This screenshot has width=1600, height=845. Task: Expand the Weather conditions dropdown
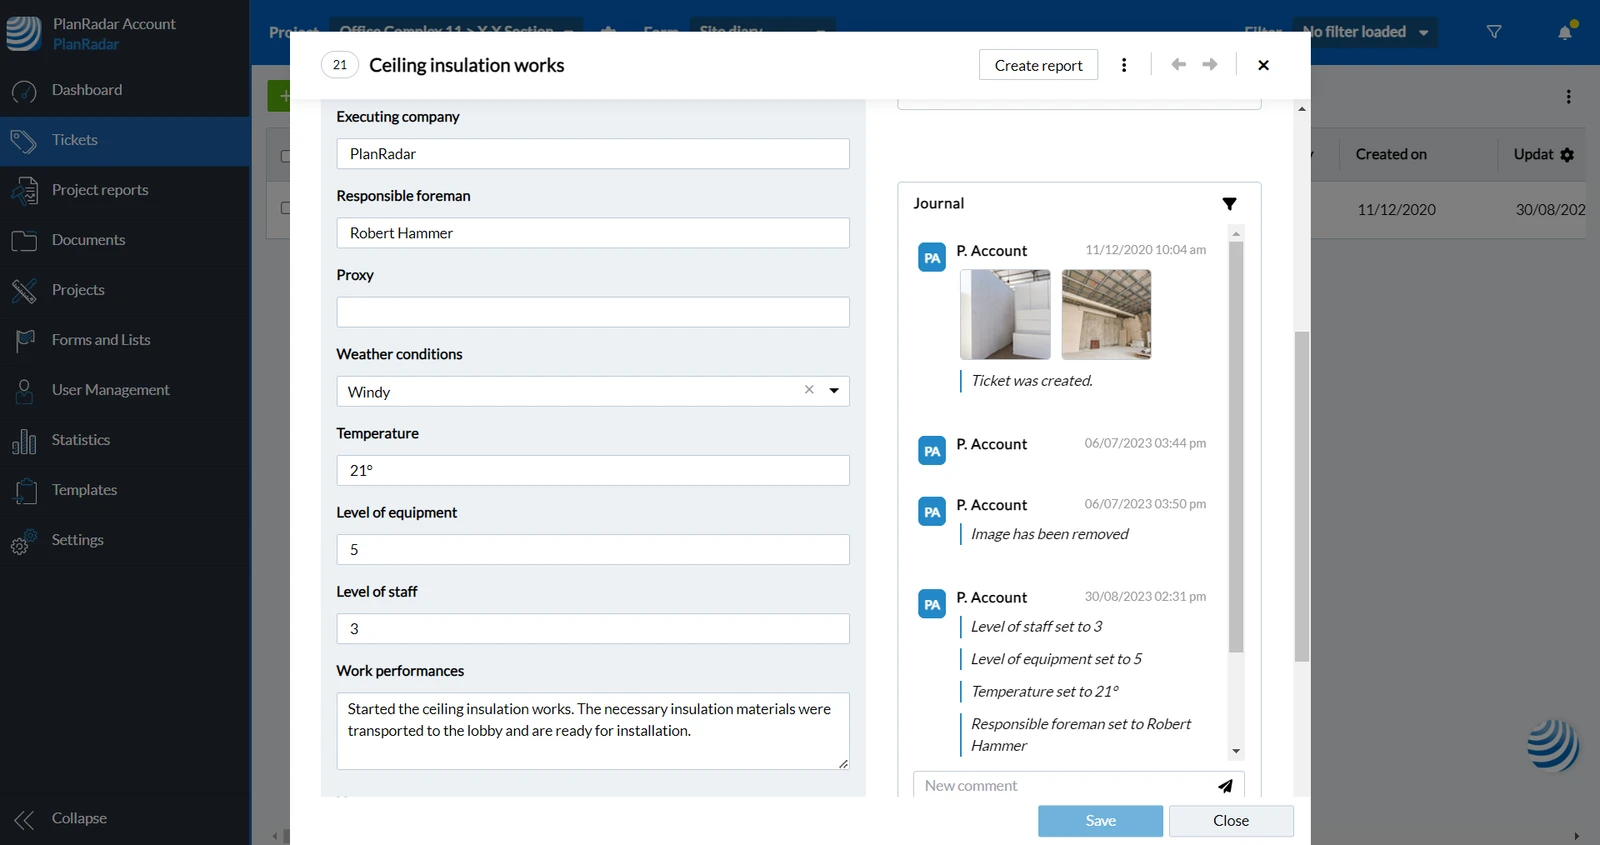(834, 391)
